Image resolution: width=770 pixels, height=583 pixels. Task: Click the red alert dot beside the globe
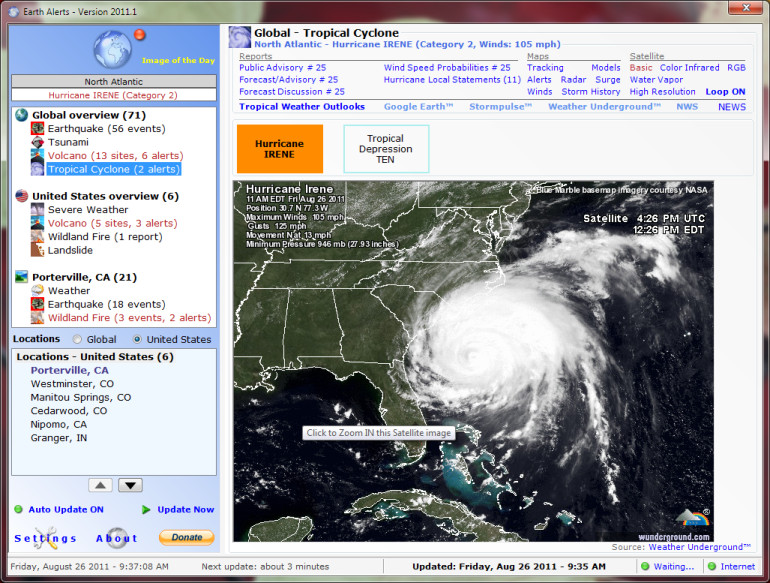[140, 35]
